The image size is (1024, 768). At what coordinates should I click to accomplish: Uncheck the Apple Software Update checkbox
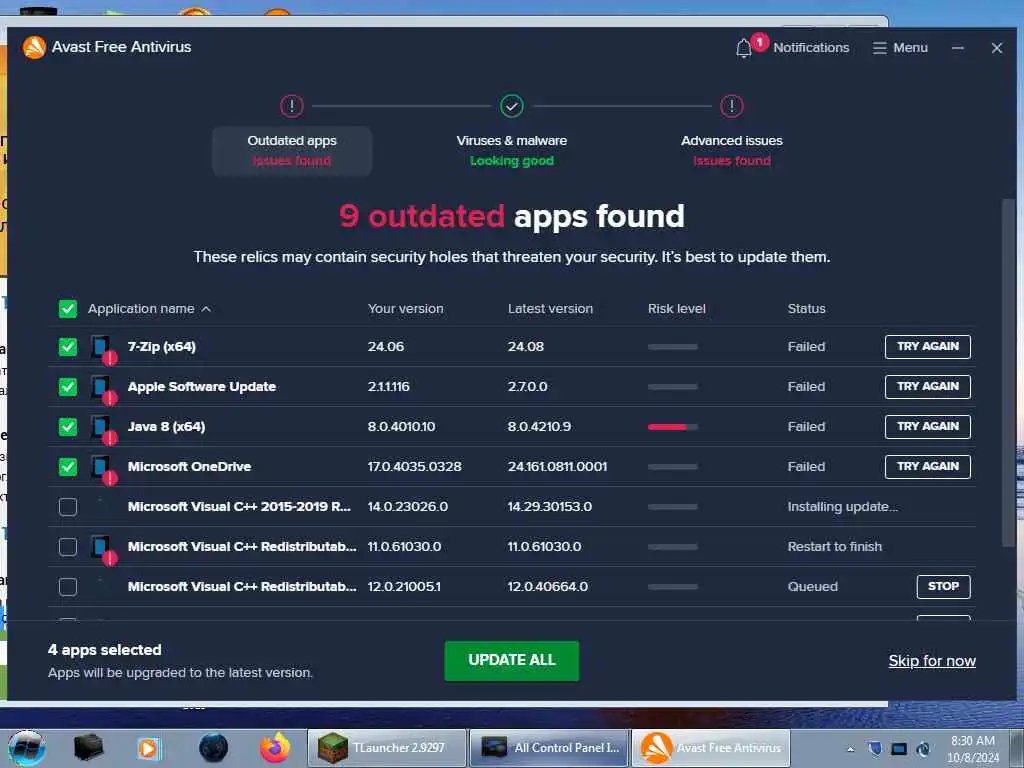coord(68,387)
